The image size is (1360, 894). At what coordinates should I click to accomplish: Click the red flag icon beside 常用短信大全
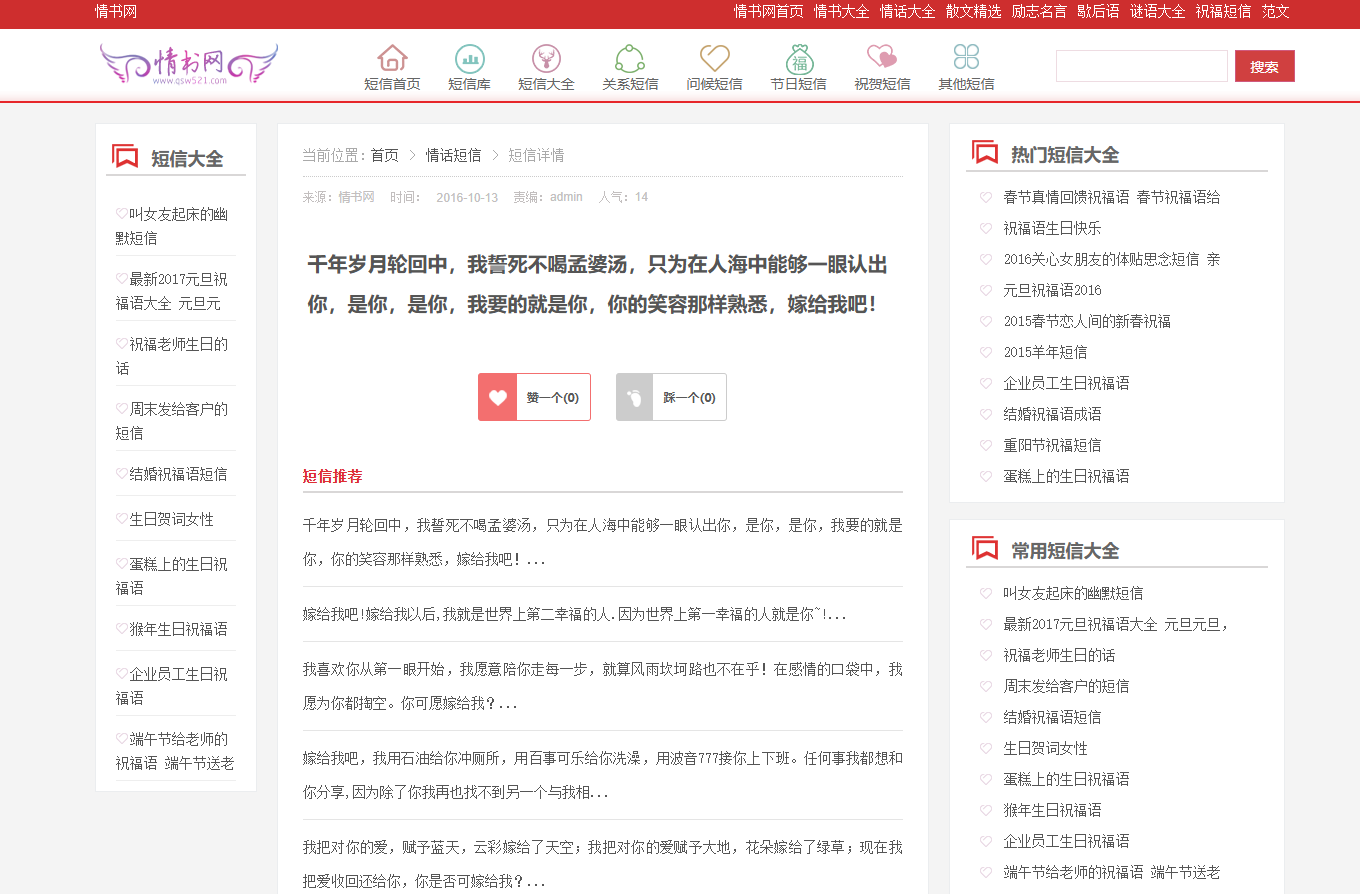pyautogui.click(x=985, y=549)
